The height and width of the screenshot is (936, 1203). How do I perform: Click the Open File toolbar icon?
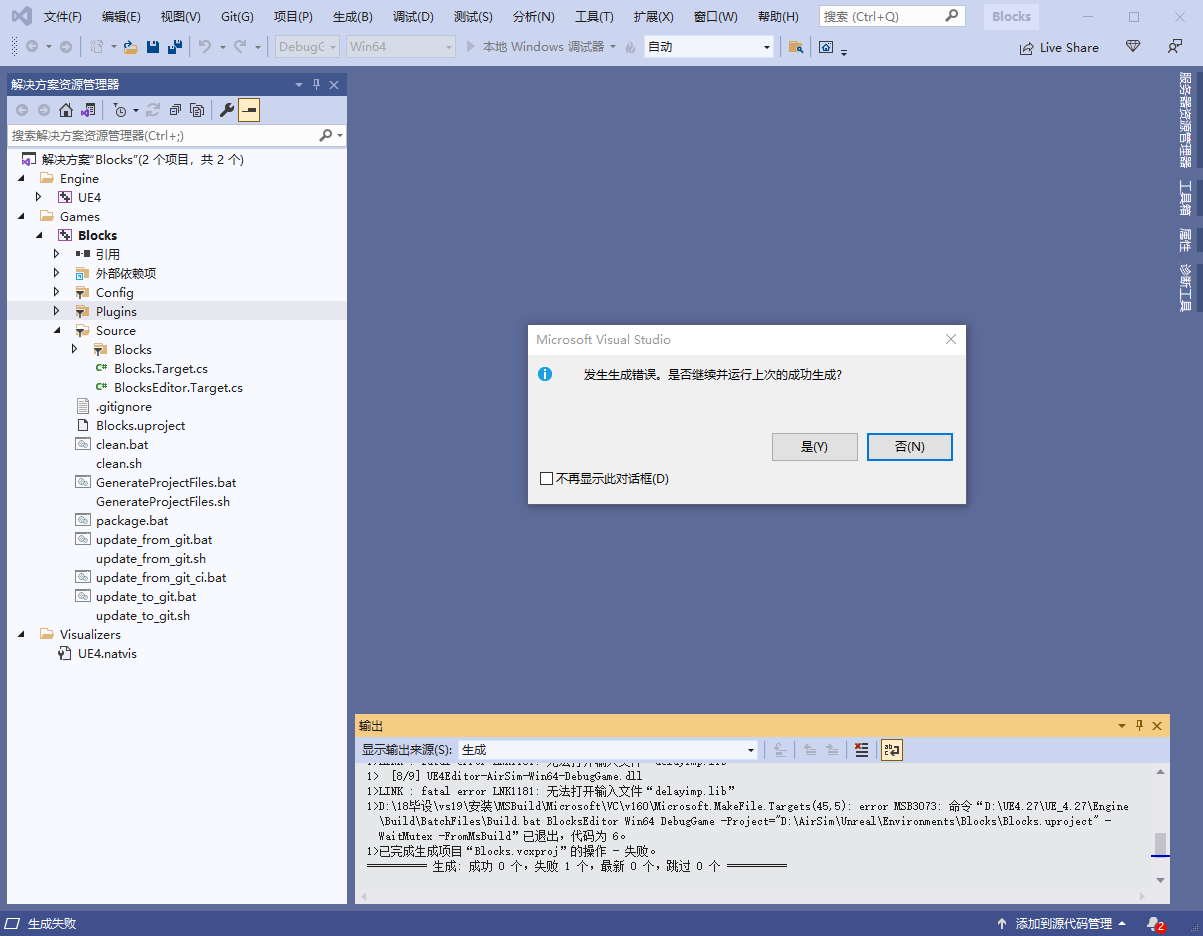(x=131, y=47)
